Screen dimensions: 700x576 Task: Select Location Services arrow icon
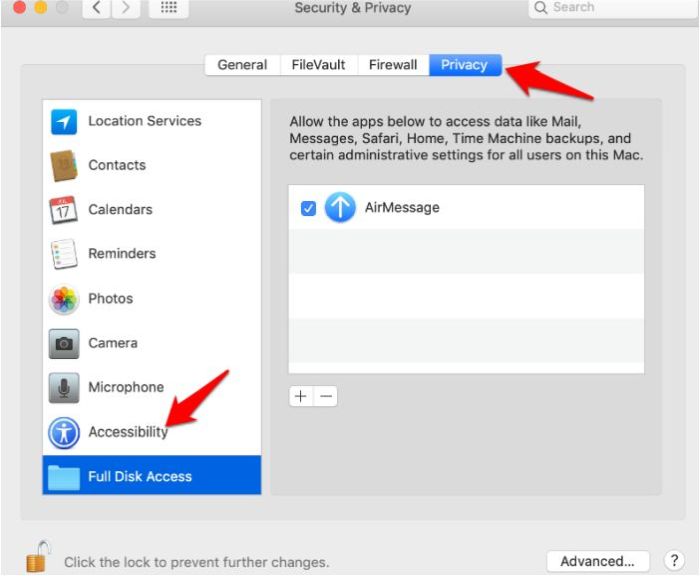[x=64, y=122]
